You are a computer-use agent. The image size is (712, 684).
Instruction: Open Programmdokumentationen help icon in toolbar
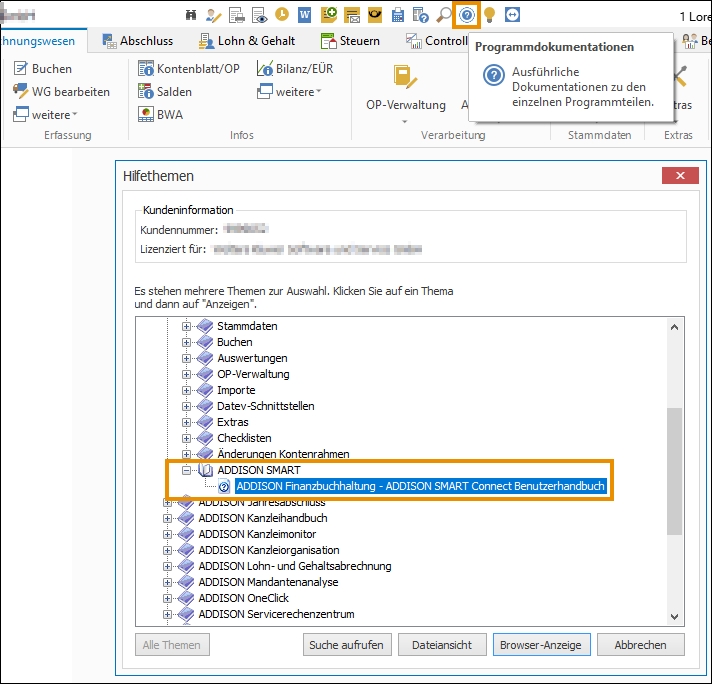click(x=466, y=15)
